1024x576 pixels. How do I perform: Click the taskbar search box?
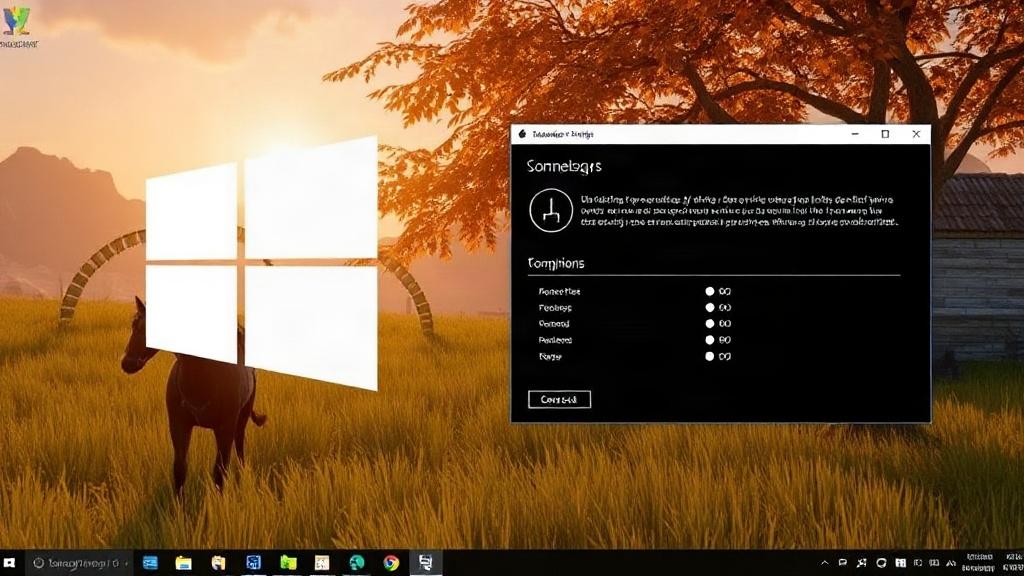[x=78, y=563]
